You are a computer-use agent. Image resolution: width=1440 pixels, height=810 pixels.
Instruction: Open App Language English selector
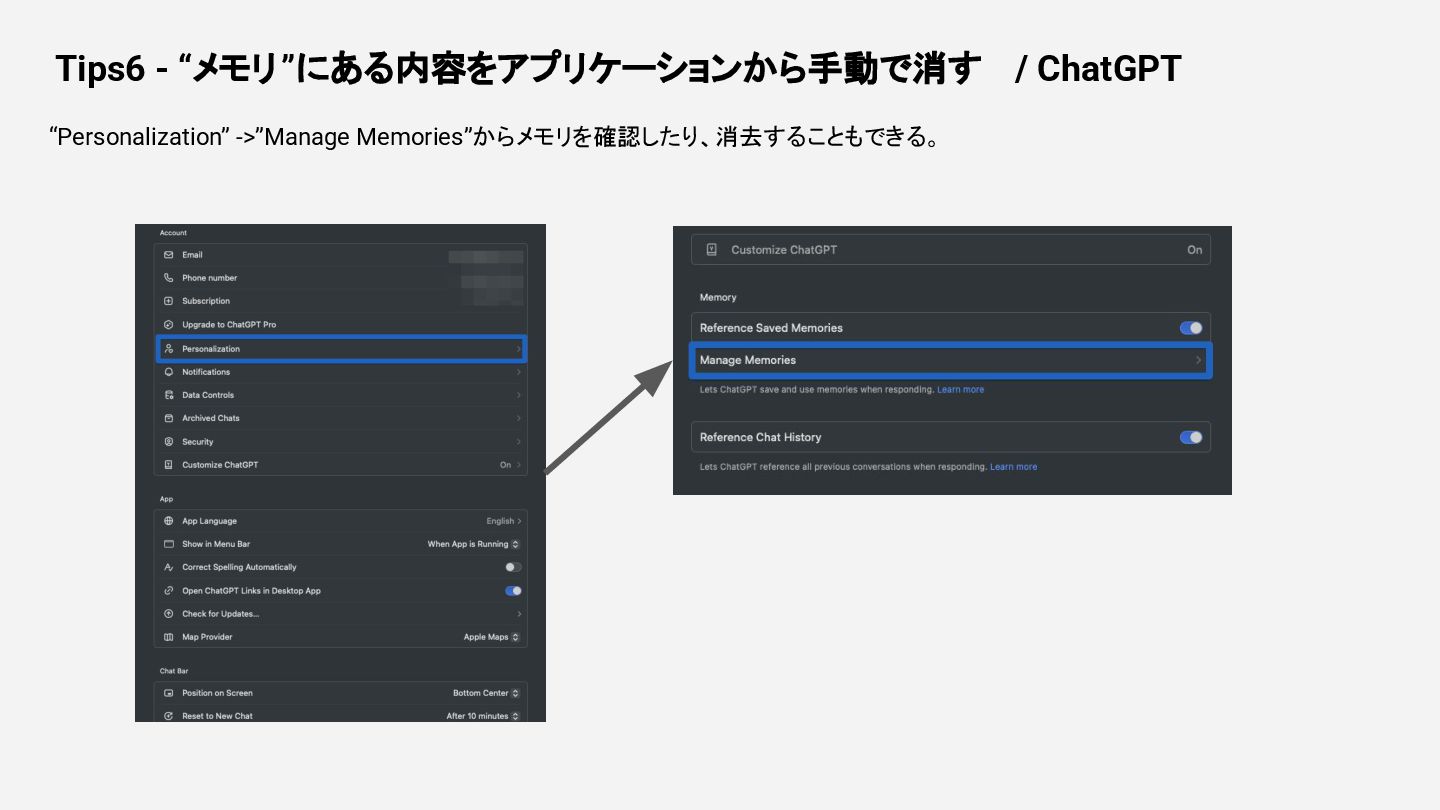tap(504, 521)
